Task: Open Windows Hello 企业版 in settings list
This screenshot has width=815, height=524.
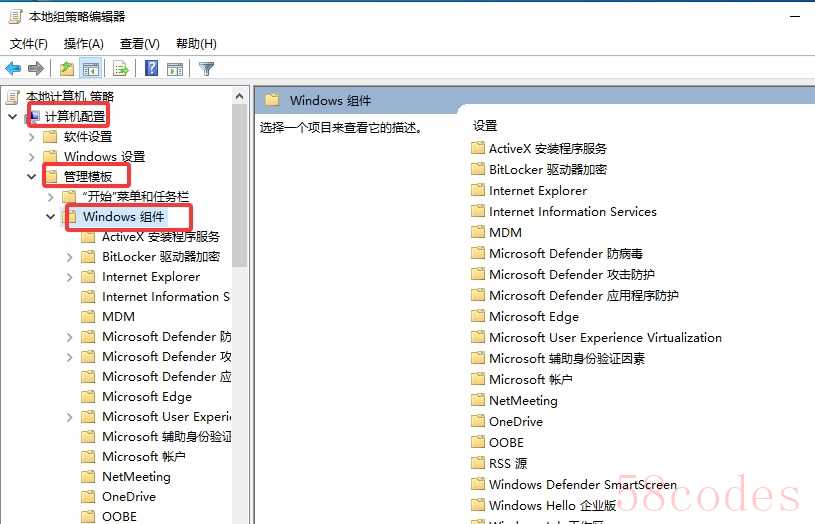Action: coord(553,505)
